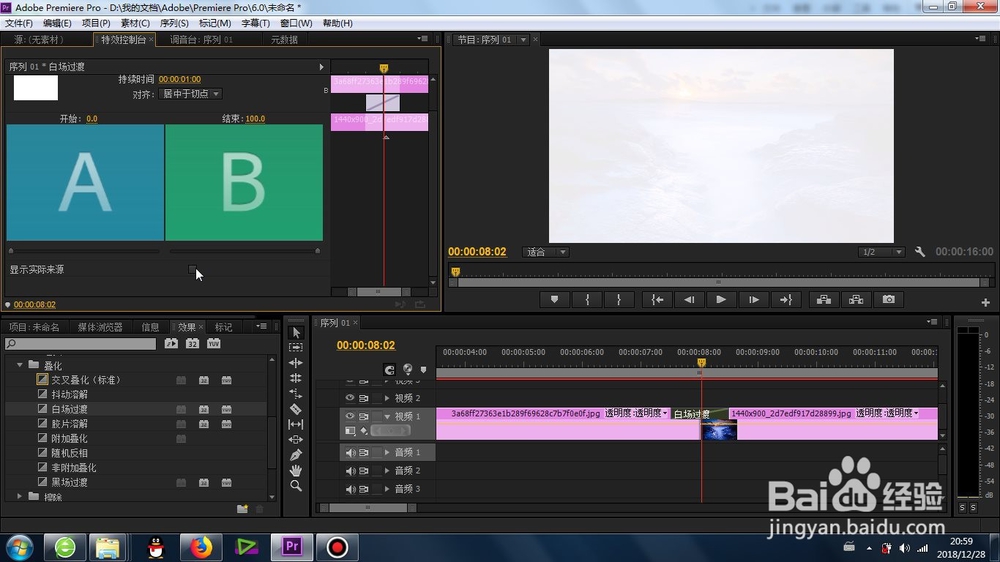Screen dimensions: 1000x562
Task: Click 白场过渡 transition on timeline
Action: 700,414
